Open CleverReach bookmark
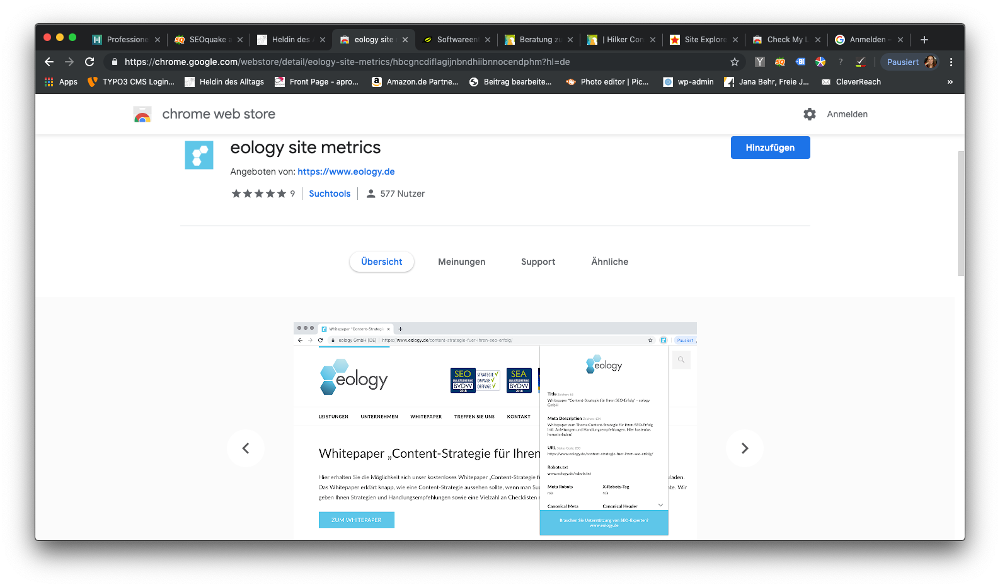1000x587 pixels. point(851,82)
